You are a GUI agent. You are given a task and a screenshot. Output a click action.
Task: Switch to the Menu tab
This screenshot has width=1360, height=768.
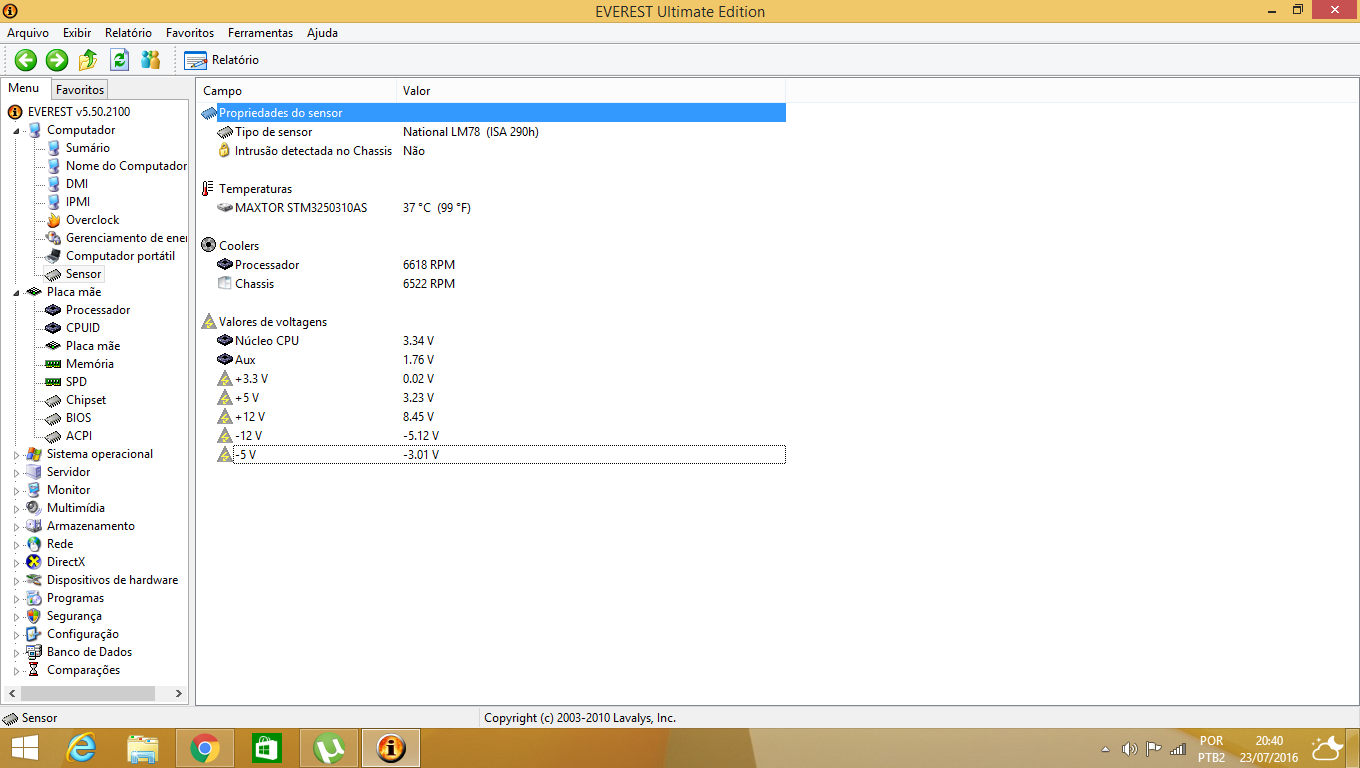pos(24,88)
